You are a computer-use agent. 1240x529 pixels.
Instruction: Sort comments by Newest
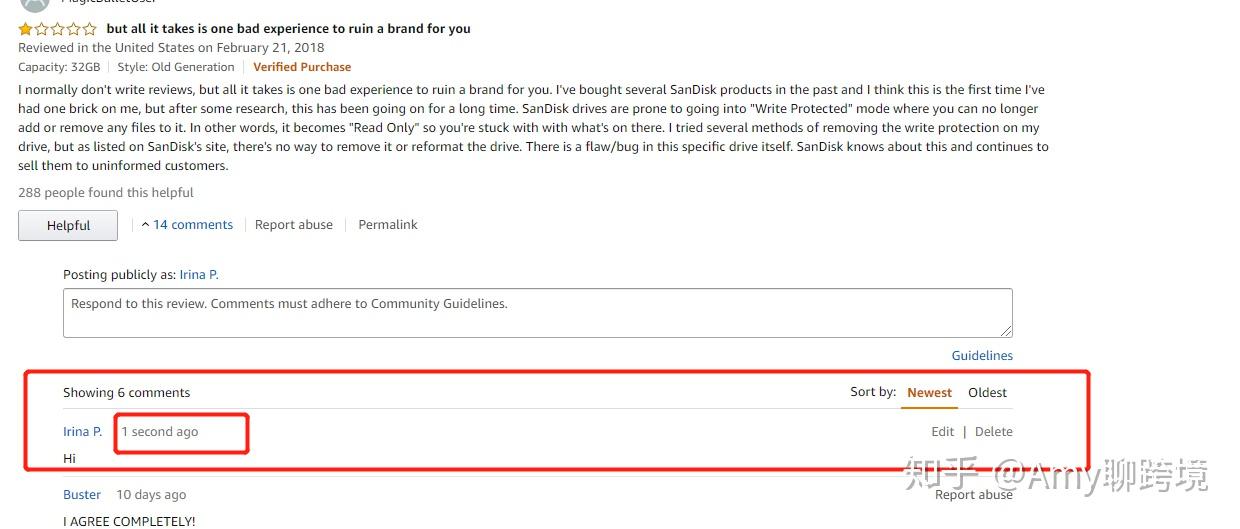[x=929, y=393]
